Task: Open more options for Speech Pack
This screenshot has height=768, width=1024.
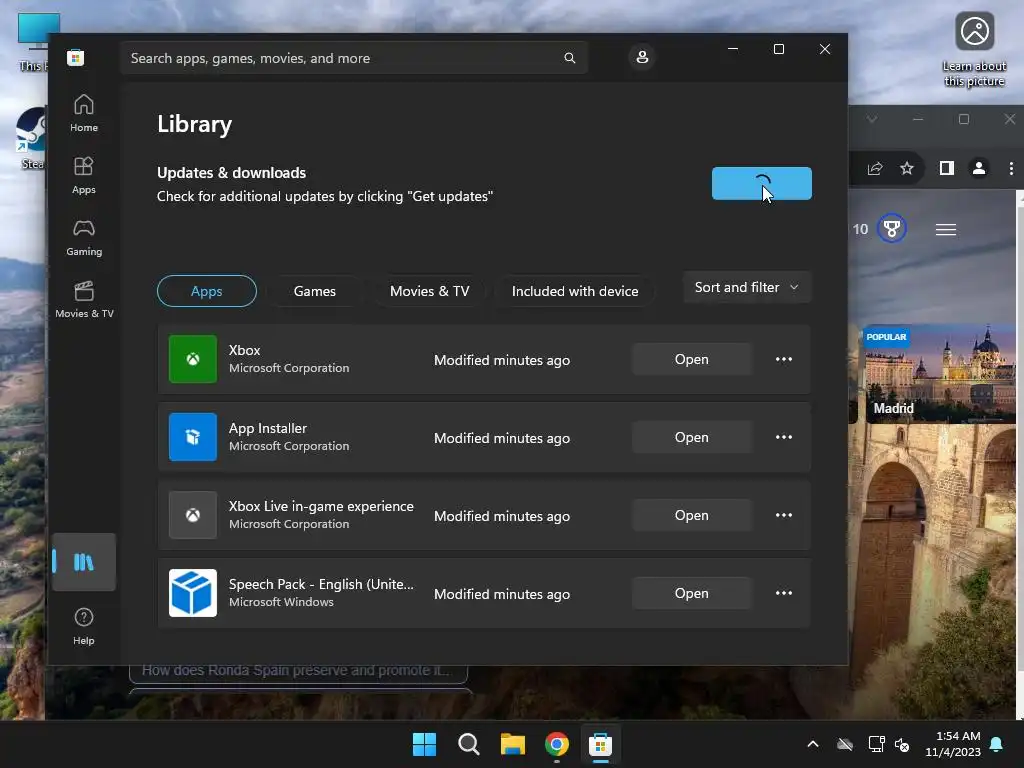Action: (x=784, y=593)
